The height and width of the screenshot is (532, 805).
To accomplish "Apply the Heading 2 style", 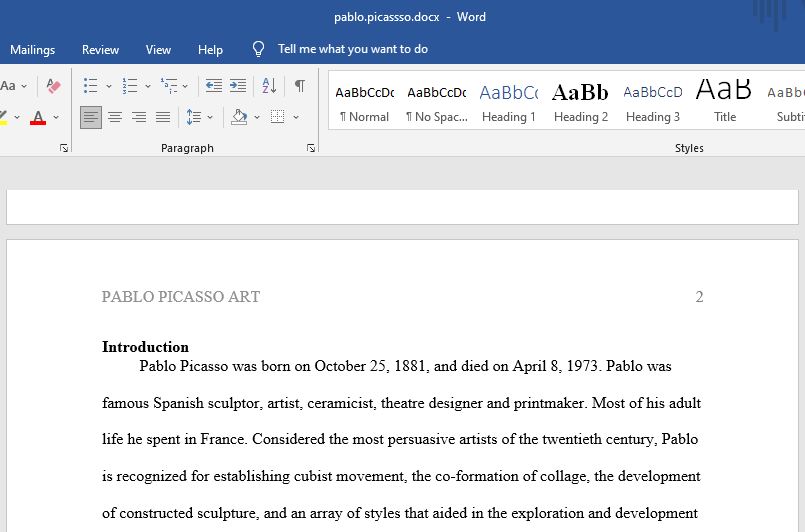I will click(x=581, y=103).
